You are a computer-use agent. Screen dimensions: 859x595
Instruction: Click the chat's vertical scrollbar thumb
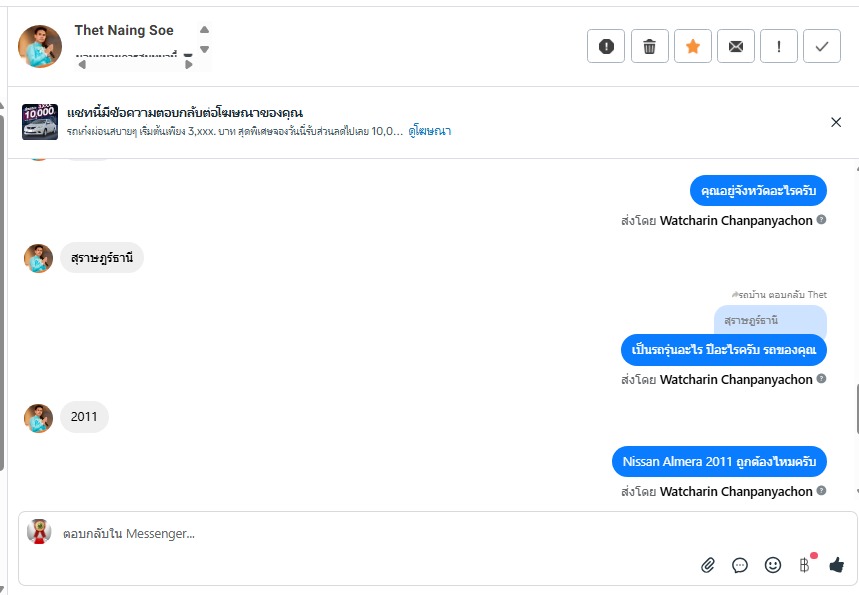[855, 410]
